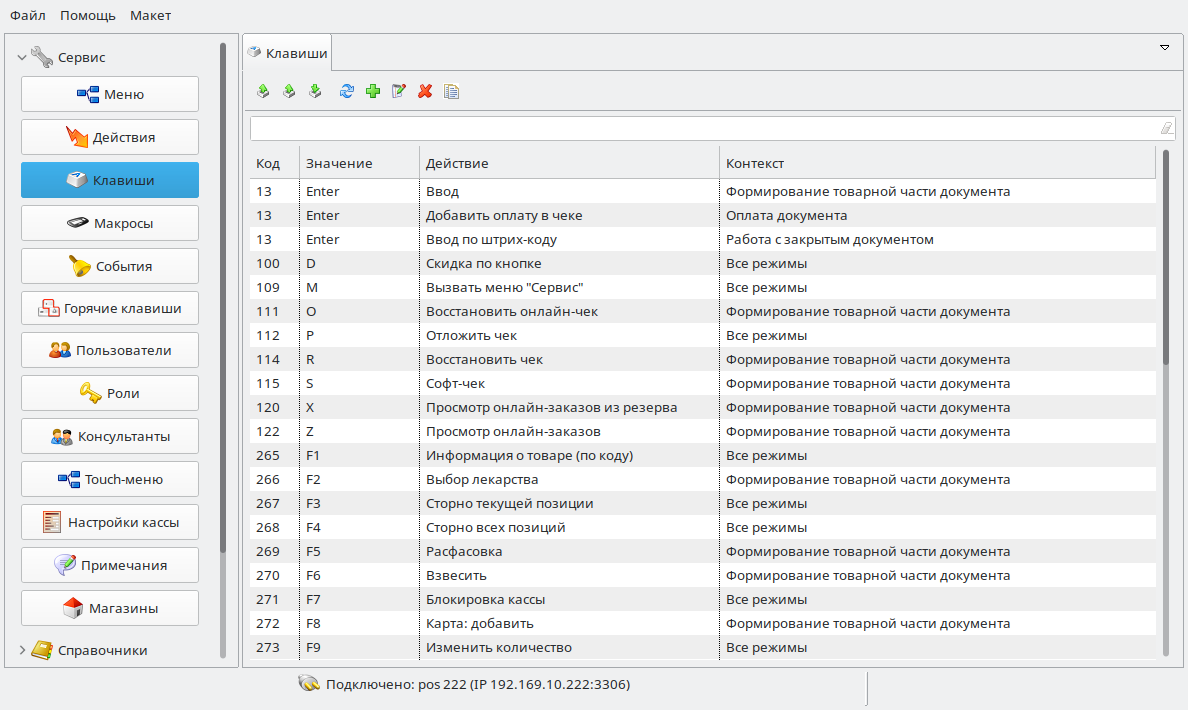The image size is (1188, 710).
Task: Edit the selected key using the pencil icon
Action: coord(399,92)
